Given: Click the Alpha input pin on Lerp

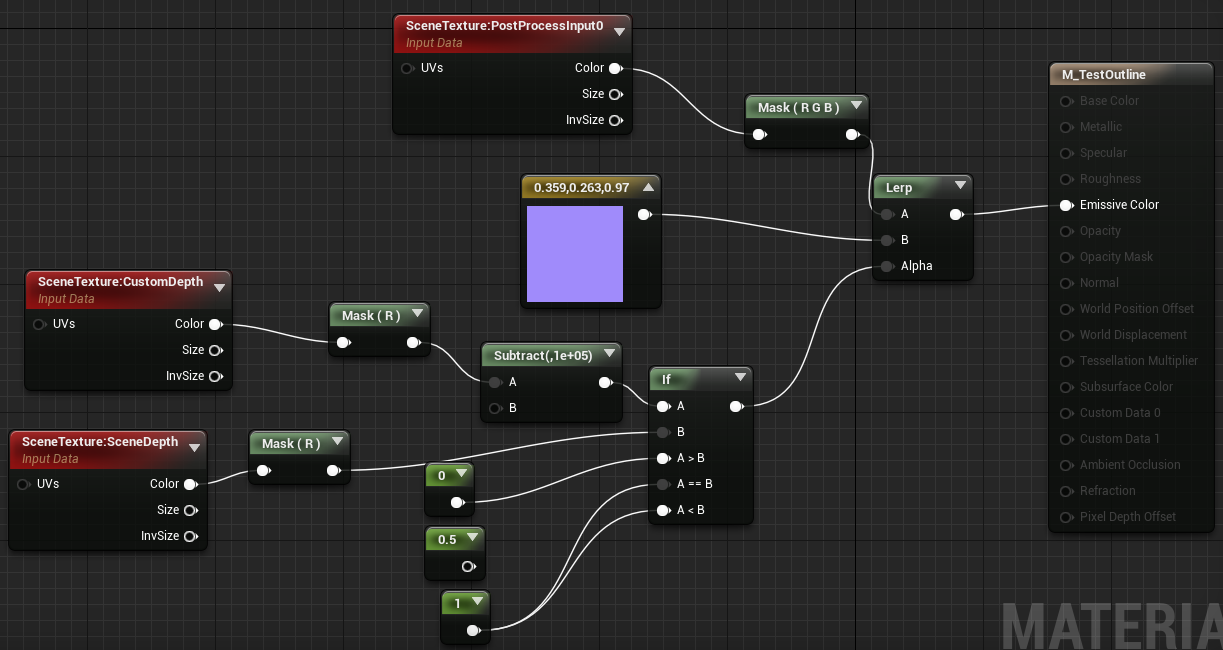Looking at the screenshot, I should coord(887,266).
